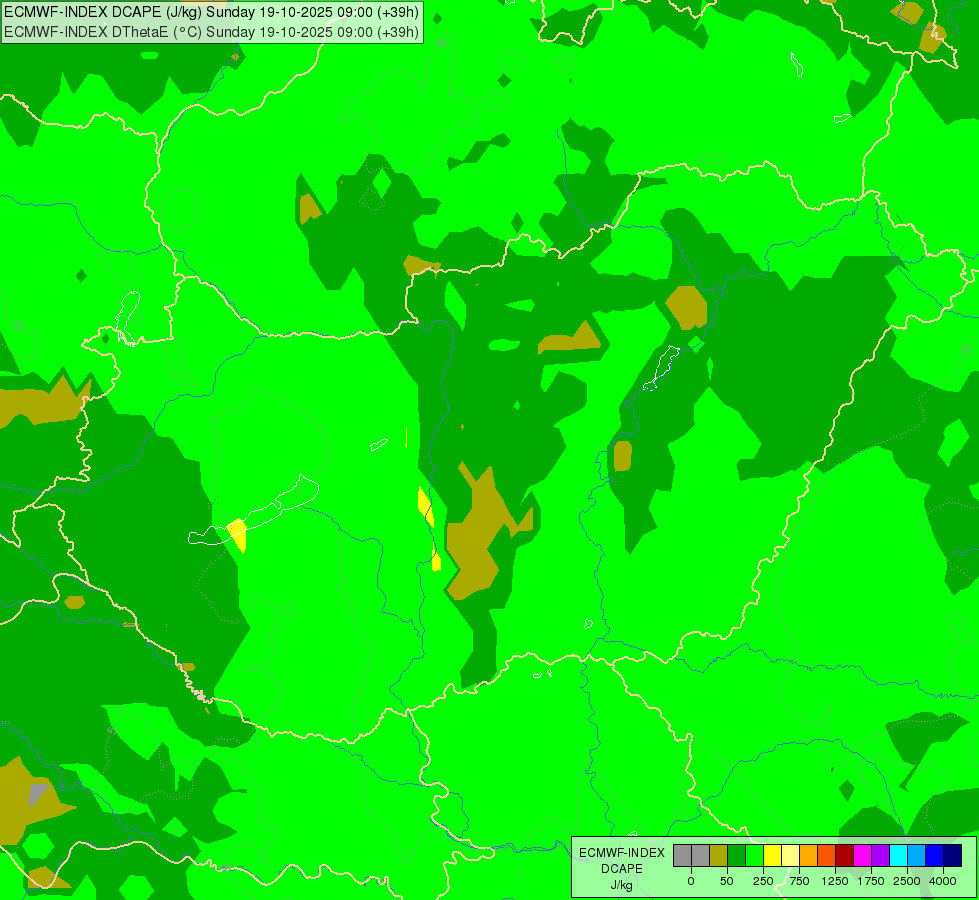Click the legend title ECMWF-INDEX
This screenshot has height=900, width=979.
click(x=622, y=853)
